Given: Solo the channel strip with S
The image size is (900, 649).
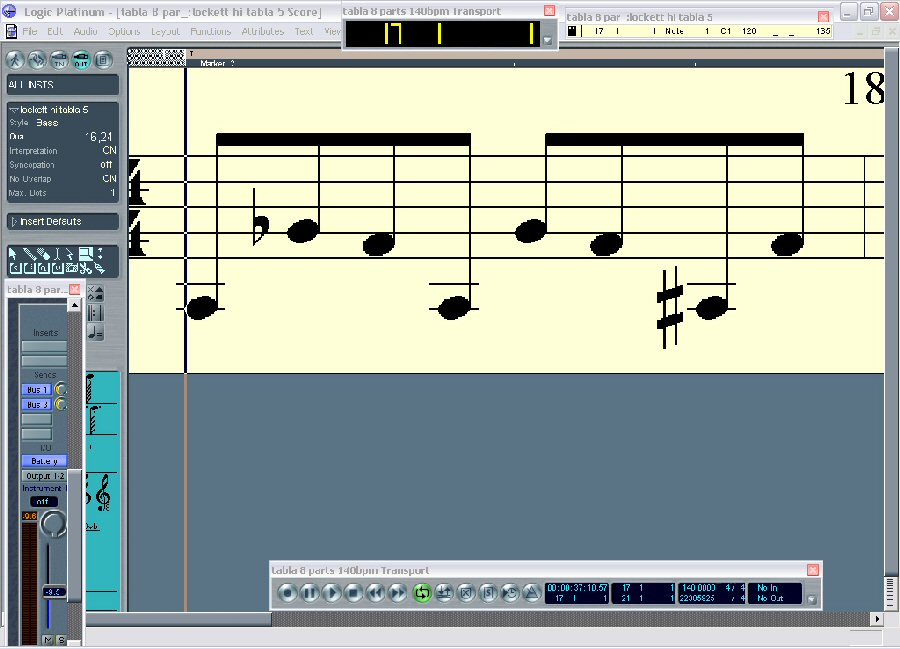Looking at the screenshot, I should tap(60, 639).
